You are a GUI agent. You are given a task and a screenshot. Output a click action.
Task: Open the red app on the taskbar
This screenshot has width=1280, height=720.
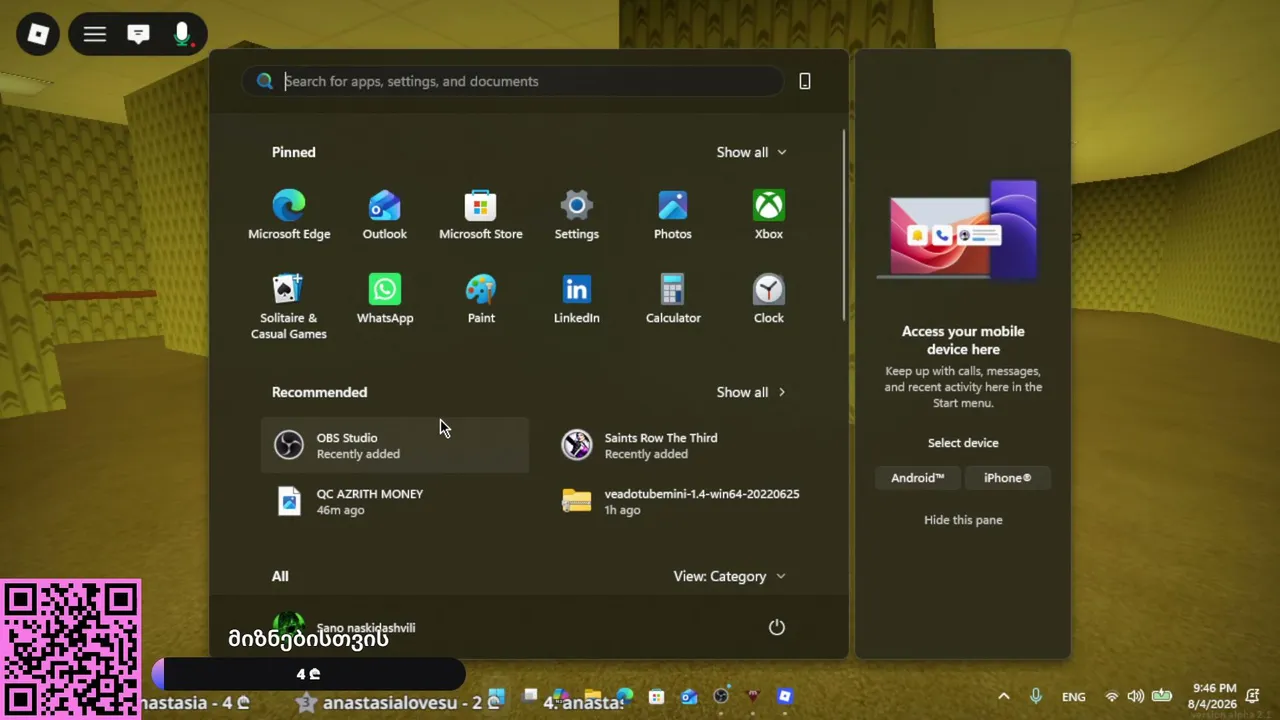(x=753, y=696)
